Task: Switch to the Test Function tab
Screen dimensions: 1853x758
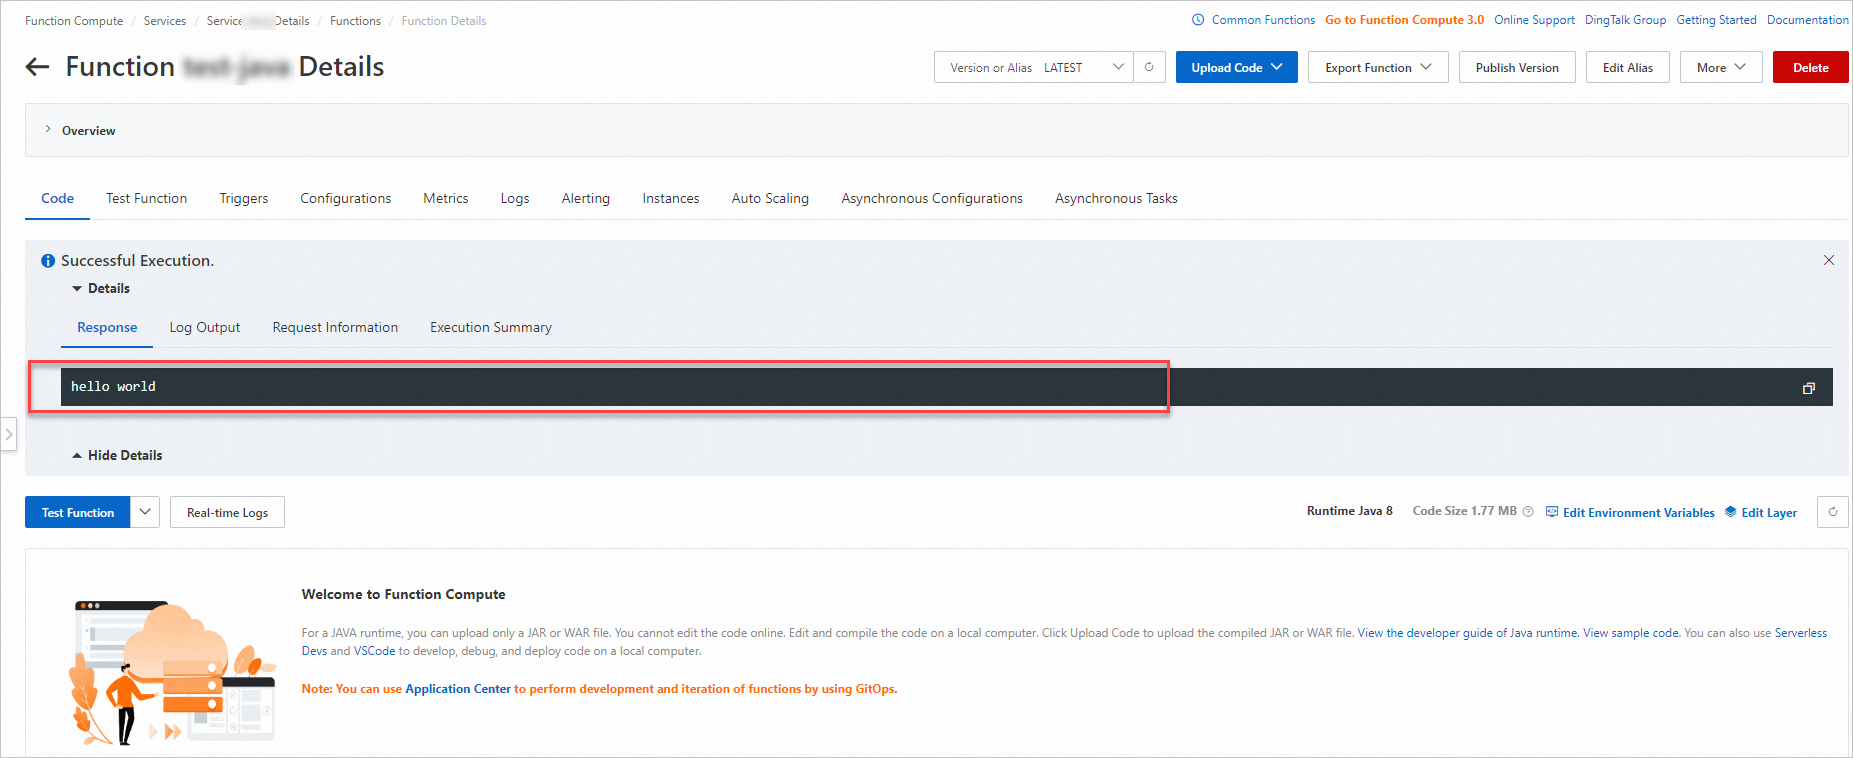Action: (x=147, y=198)
